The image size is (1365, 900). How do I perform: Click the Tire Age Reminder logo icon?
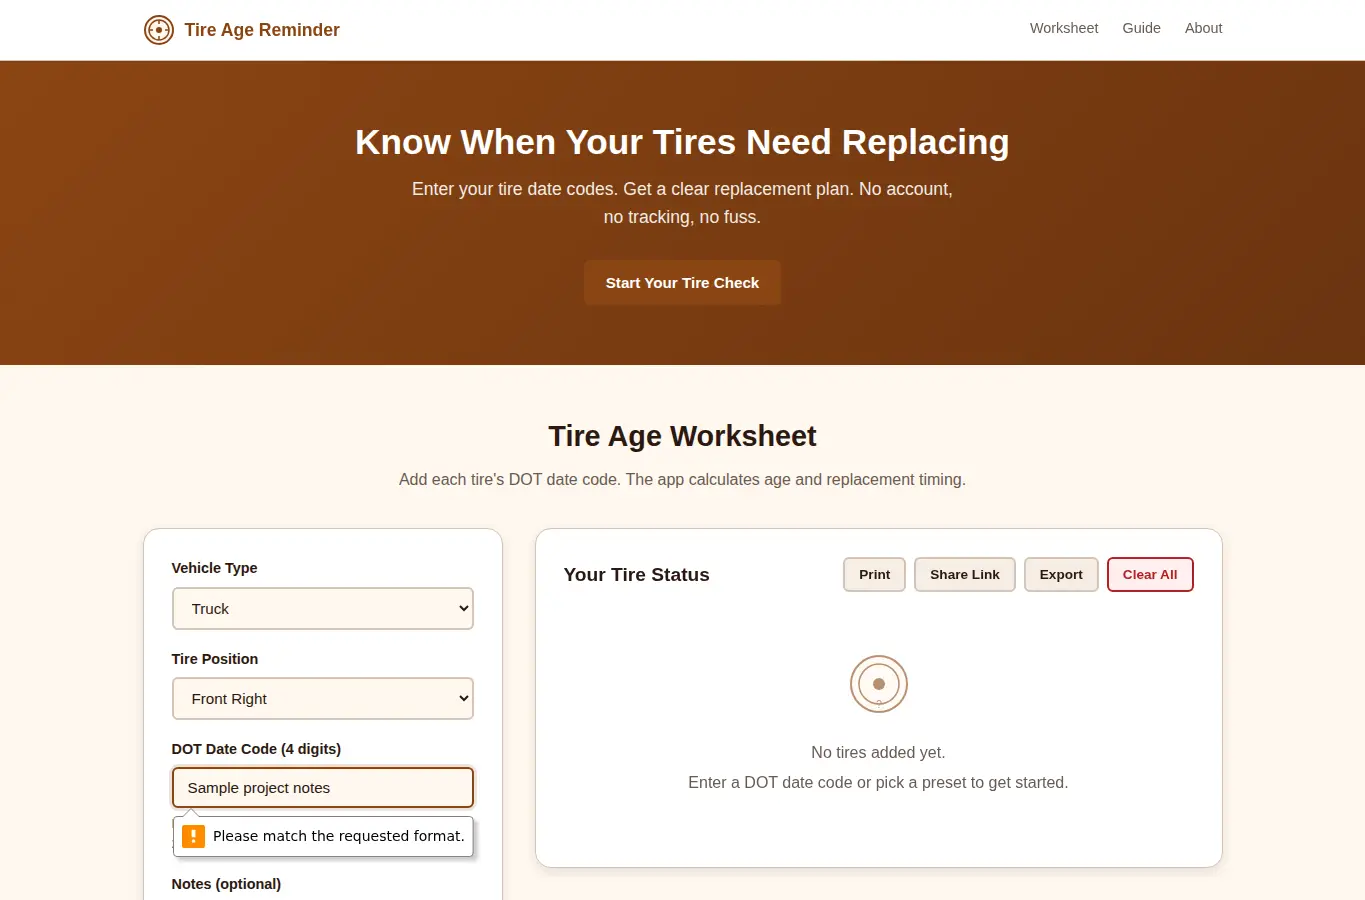click(159, 30)
